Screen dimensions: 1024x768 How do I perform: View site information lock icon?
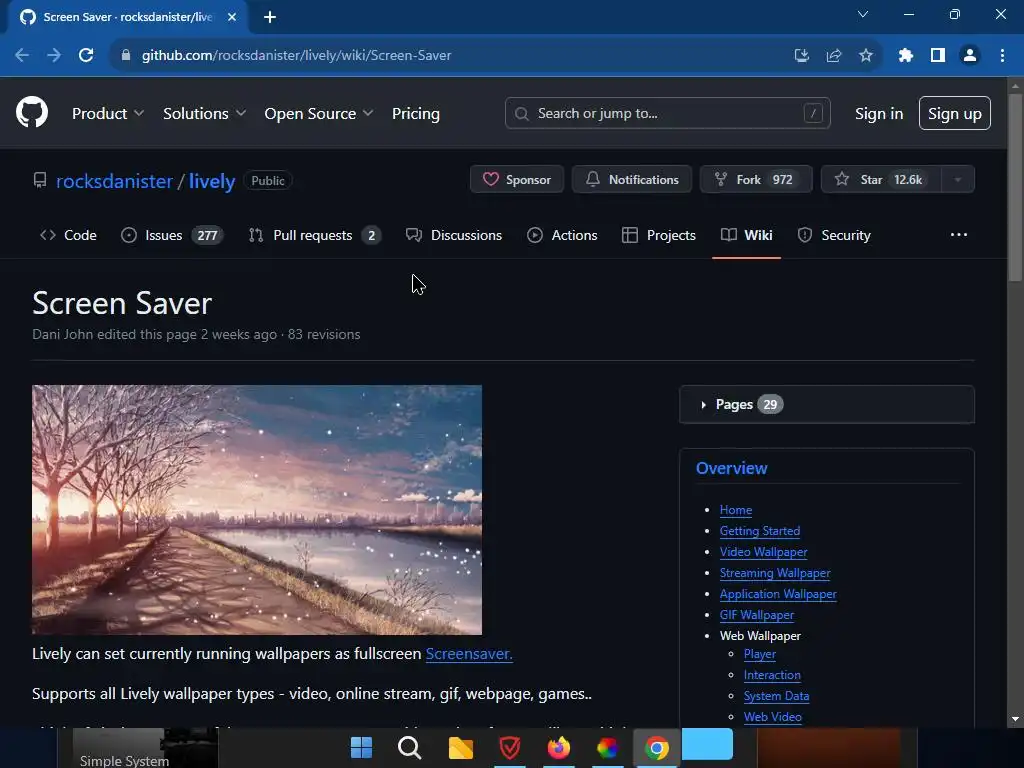126,56
